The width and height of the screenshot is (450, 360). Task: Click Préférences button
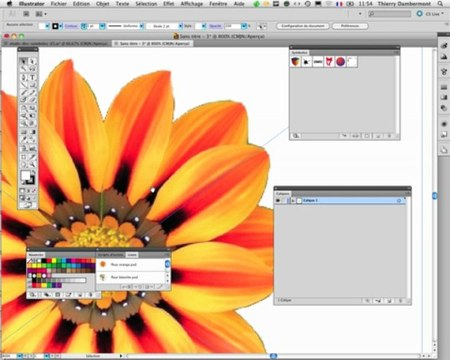click(350, 26)
